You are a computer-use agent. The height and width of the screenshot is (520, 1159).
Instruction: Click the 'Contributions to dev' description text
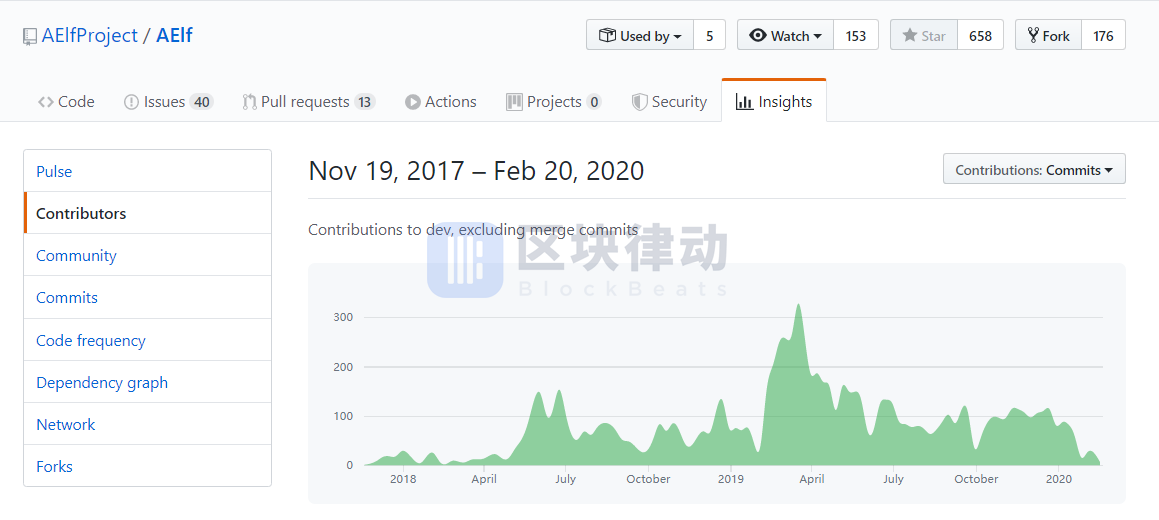click(473, 230)
